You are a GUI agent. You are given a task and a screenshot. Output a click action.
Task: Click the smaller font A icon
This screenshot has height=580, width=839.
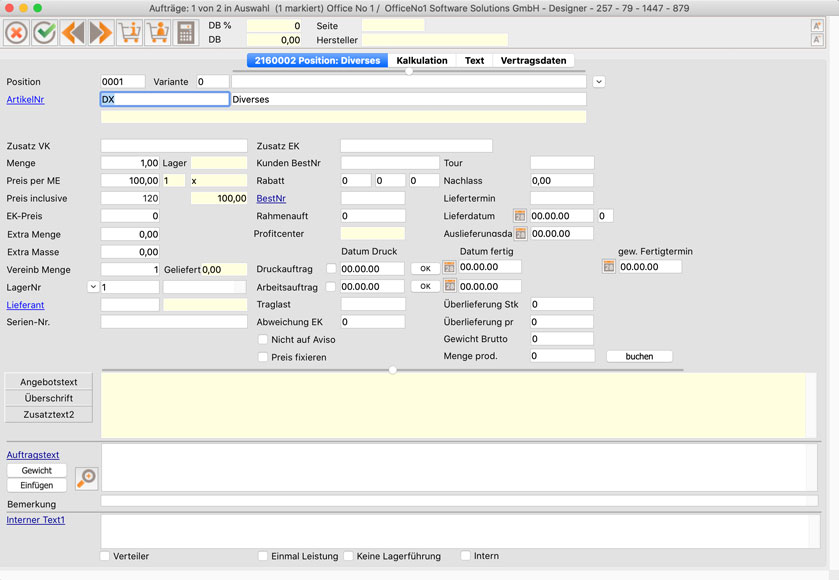point(817,40)
